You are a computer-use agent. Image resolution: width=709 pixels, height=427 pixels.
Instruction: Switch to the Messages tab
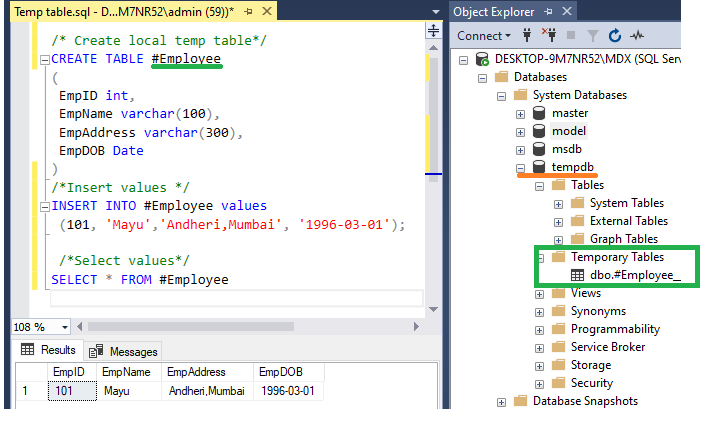click(123, 351)
